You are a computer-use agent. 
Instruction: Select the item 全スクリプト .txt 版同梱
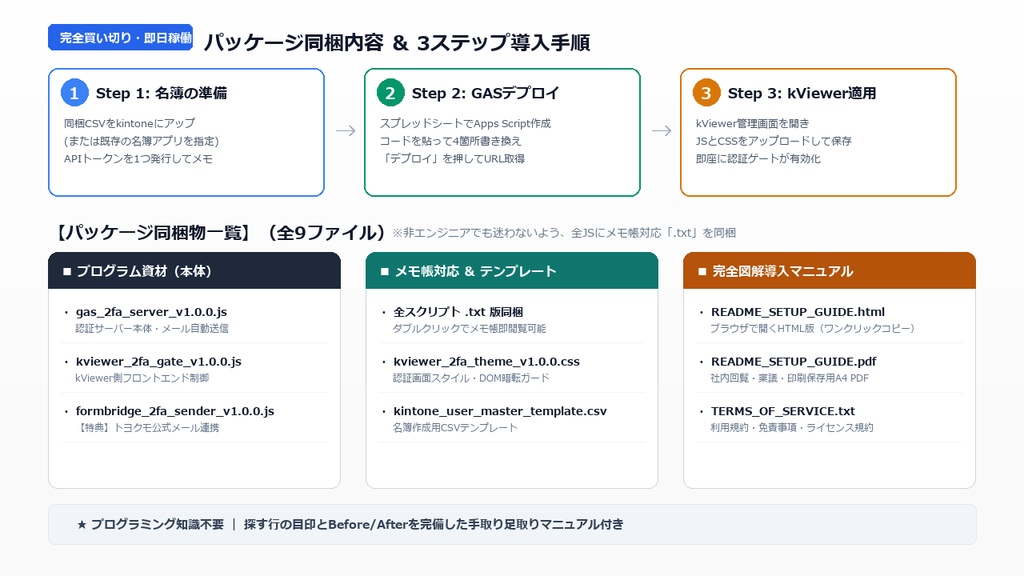tap(458, 312)
